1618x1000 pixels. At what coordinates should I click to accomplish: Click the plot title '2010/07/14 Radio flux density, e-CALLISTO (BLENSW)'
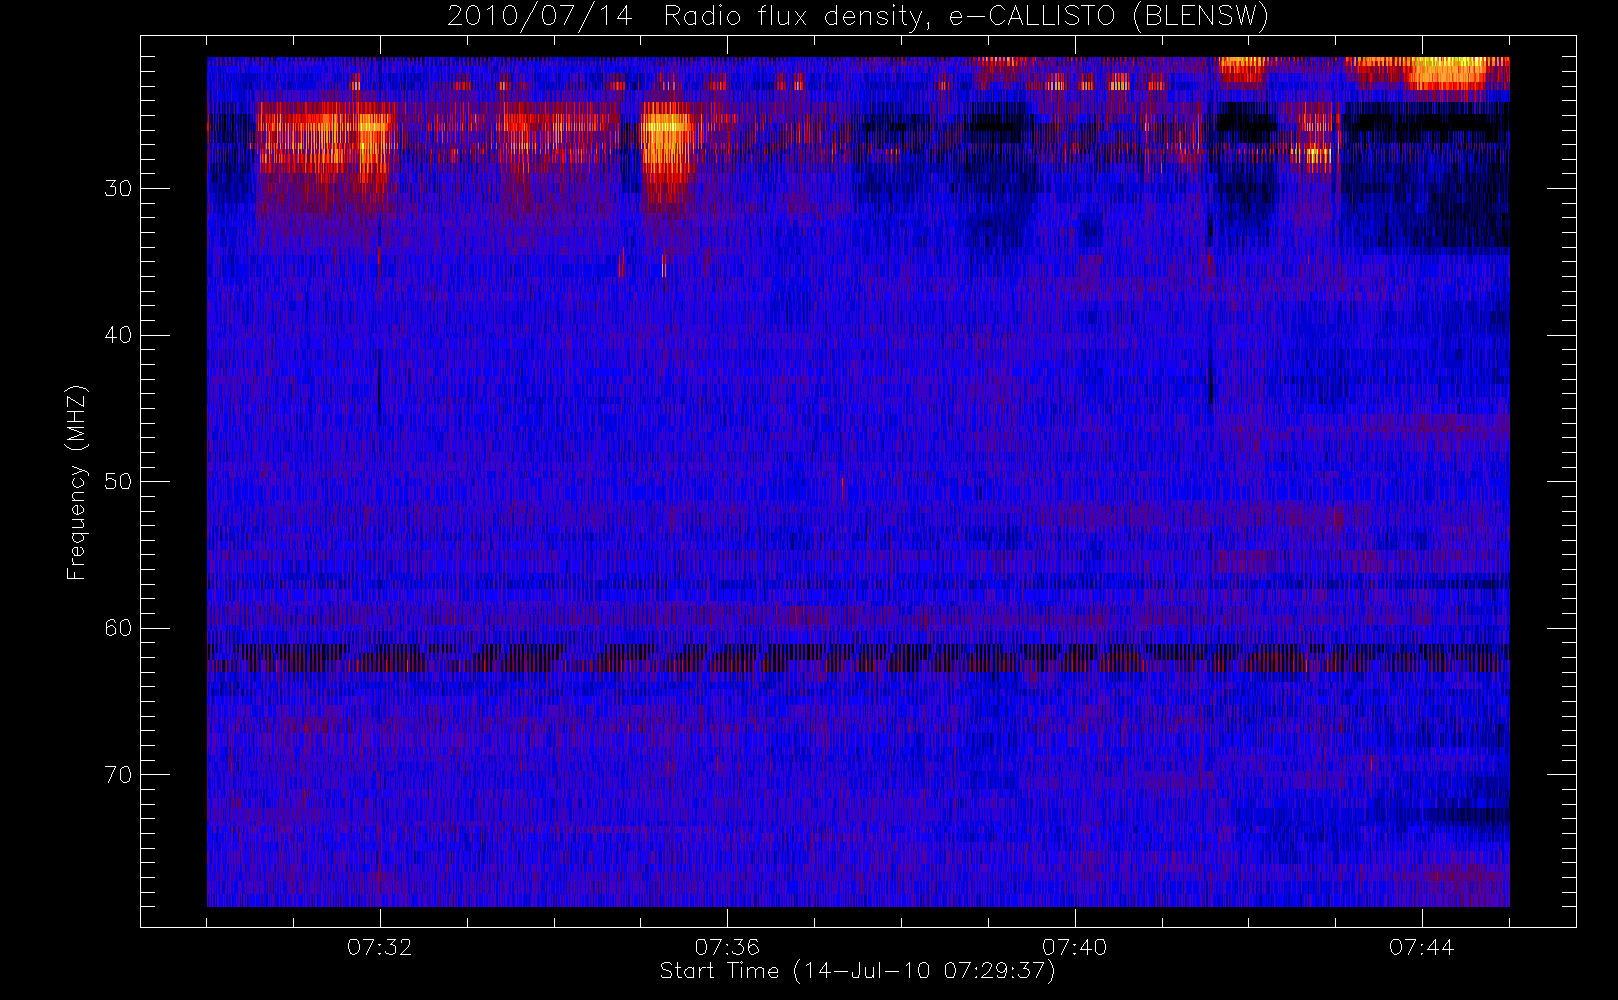pos(858,17)
